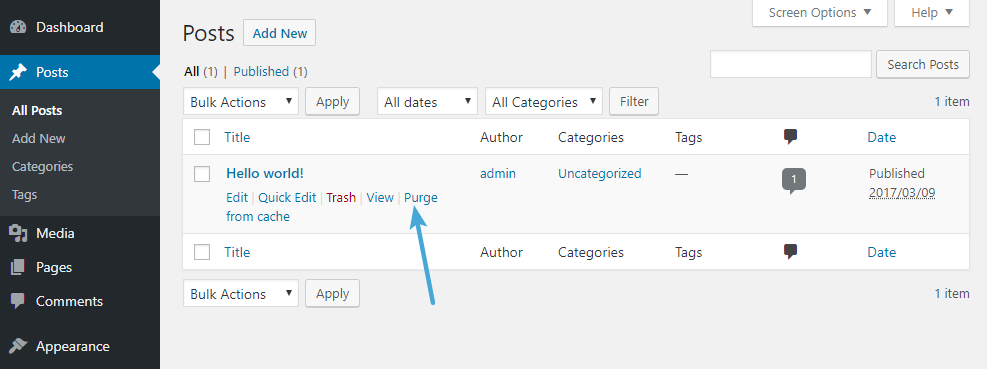Click top Apply button

[332, 101]
